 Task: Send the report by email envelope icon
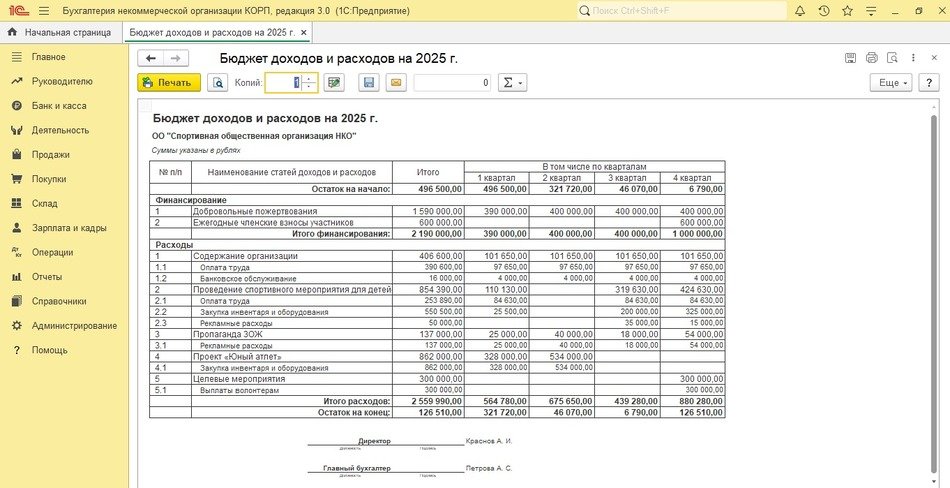(x=395, y=83)
